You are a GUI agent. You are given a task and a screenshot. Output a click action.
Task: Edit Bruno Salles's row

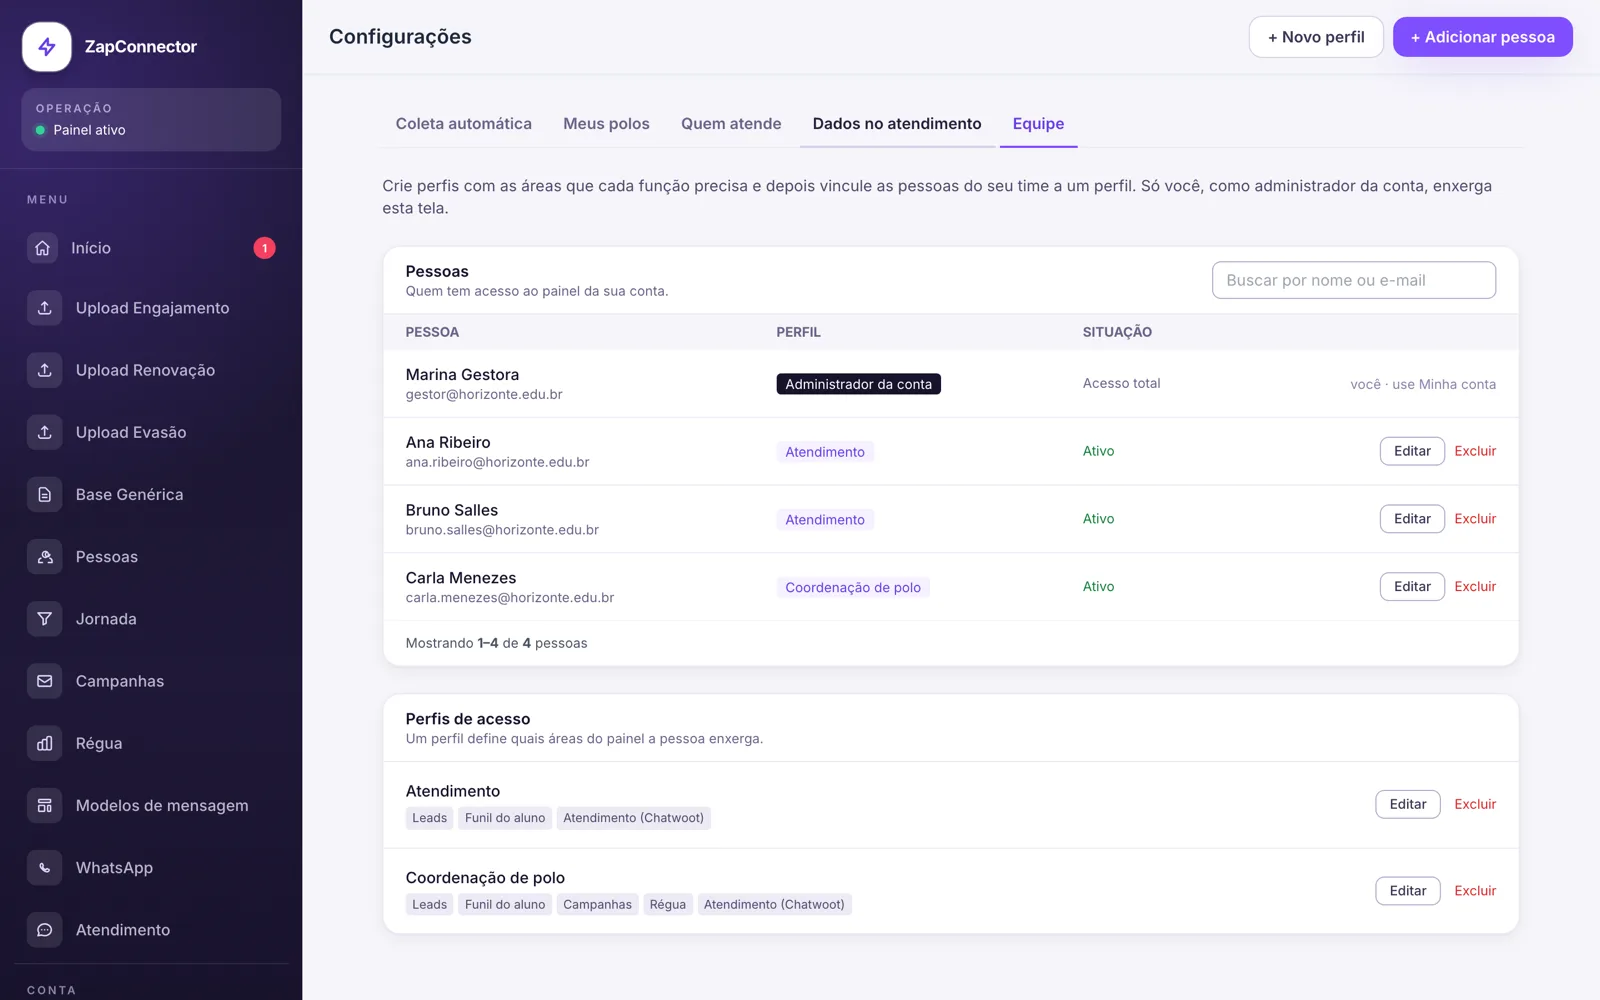click(x=1412, y=519)
